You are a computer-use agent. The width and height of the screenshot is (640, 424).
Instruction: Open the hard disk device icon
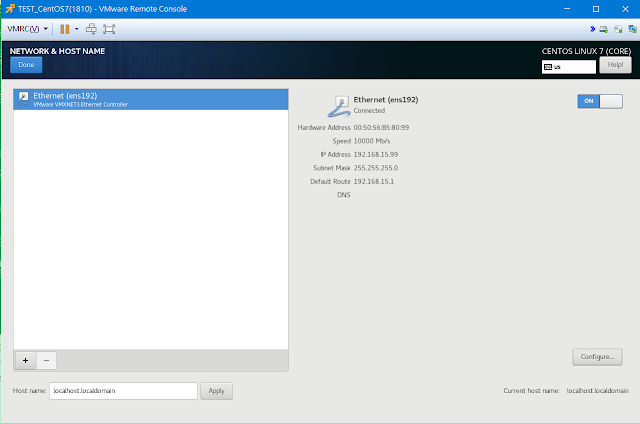pyautogui.click(x=604, y=29)
